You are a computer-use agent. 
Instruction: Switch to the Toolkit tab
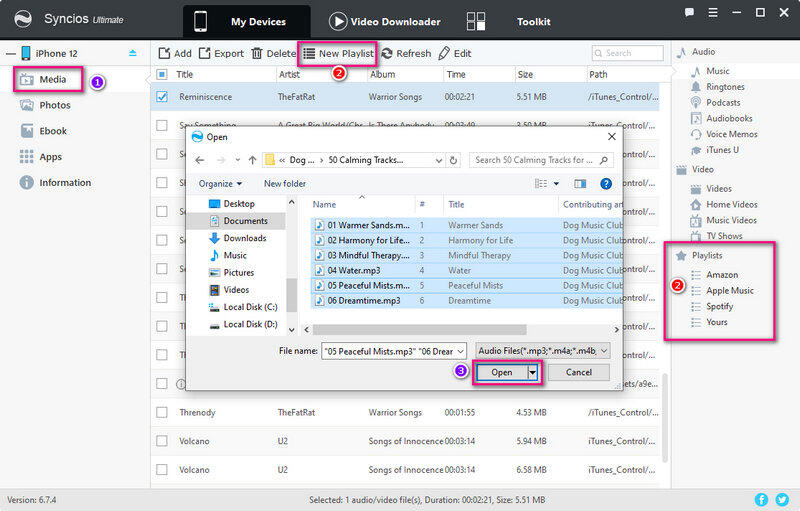point(530,21)
